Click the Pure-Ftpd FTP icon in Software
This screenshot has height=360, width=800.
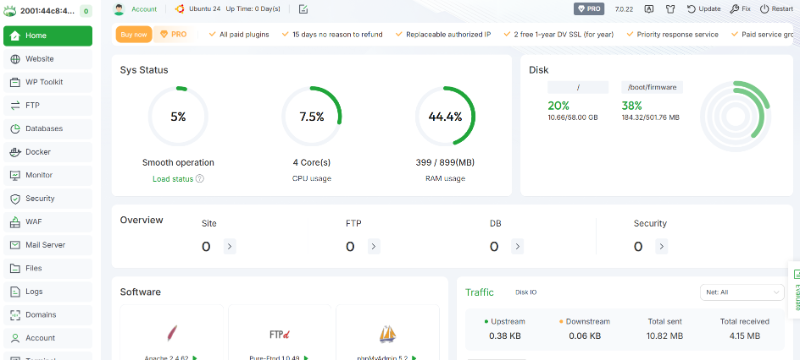tap(280, 335)
